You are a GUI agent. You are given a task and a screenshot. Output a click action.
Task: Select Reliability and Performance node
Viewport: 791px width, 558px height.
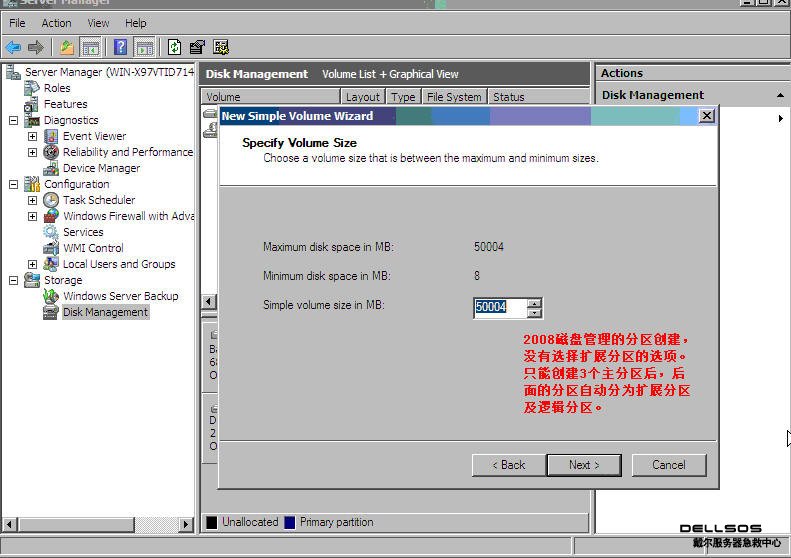click(x=128, y=152)
